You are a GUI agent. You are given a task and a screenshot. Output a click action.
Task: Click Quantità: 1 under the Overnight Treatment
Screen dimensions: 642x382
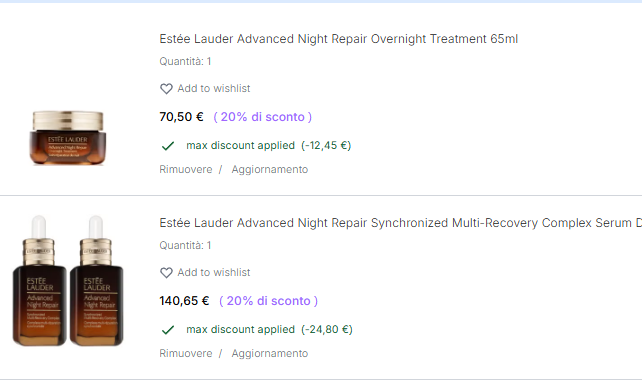tap(185, 61)
